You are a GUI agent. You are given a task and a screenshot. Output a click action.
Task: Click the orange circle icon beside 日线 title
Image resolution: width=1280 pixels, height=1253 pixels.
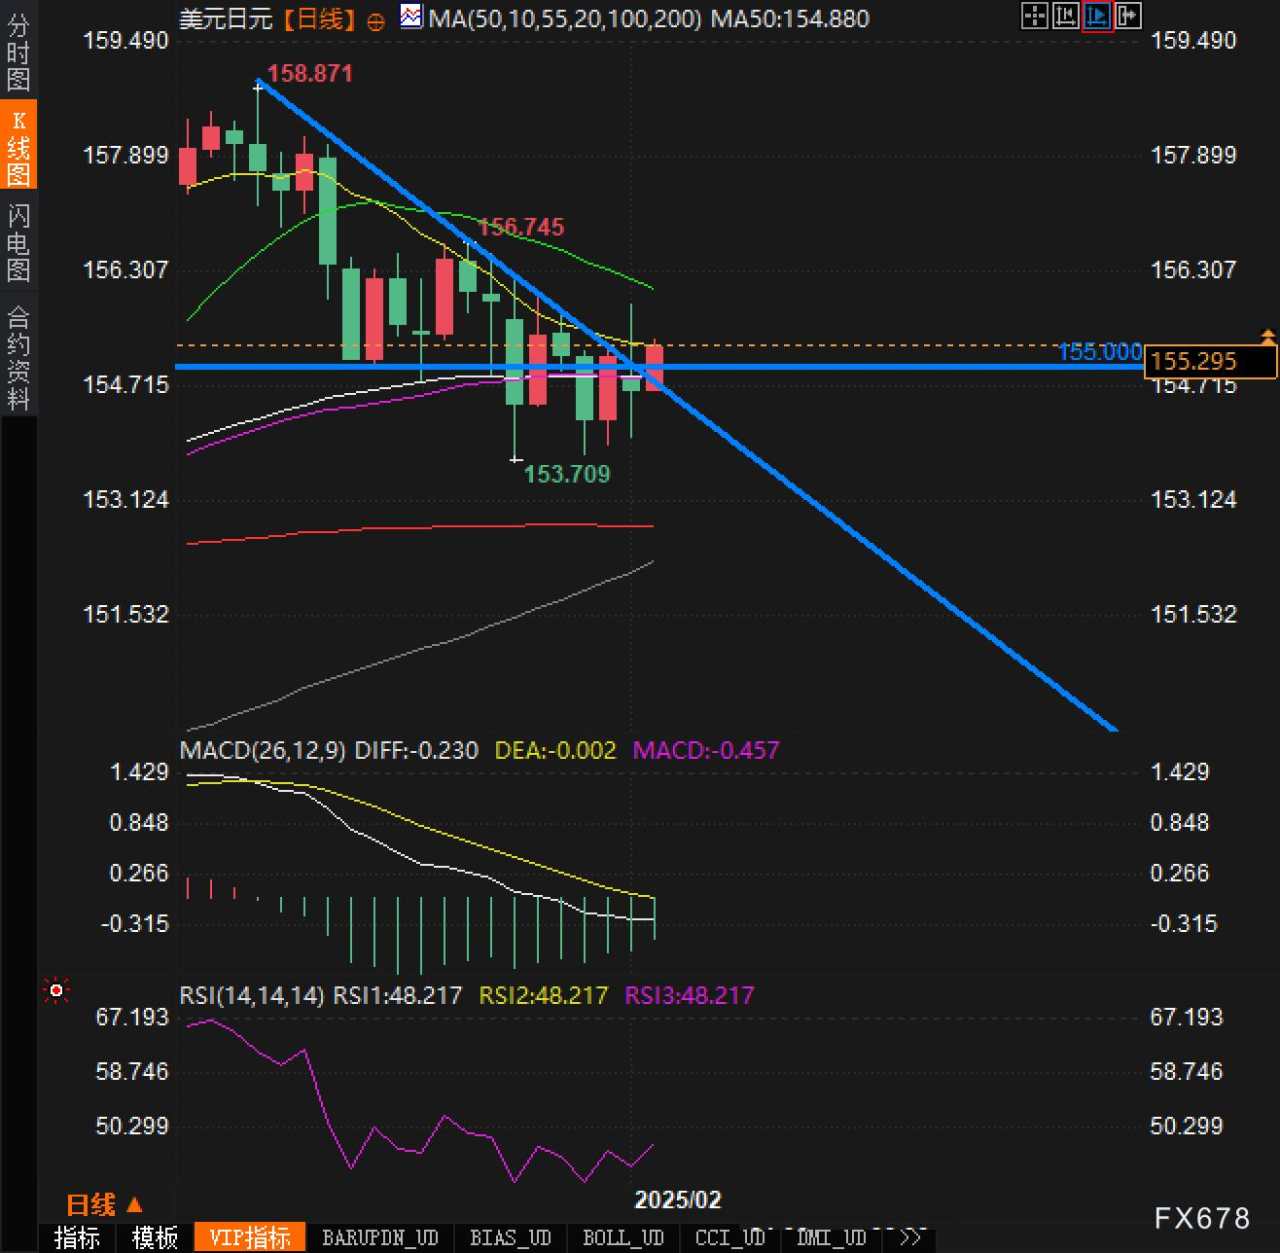coord(376,21)
